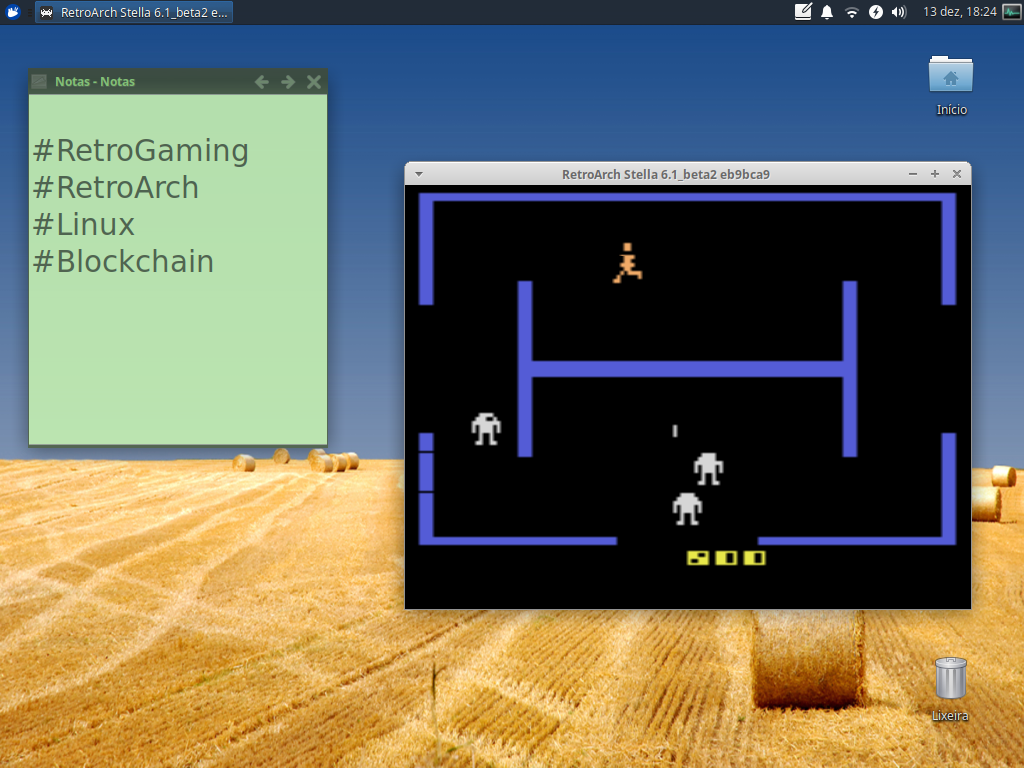Click the #RetroGaming line in the note
1024x768 pixels.
point(140,151)
